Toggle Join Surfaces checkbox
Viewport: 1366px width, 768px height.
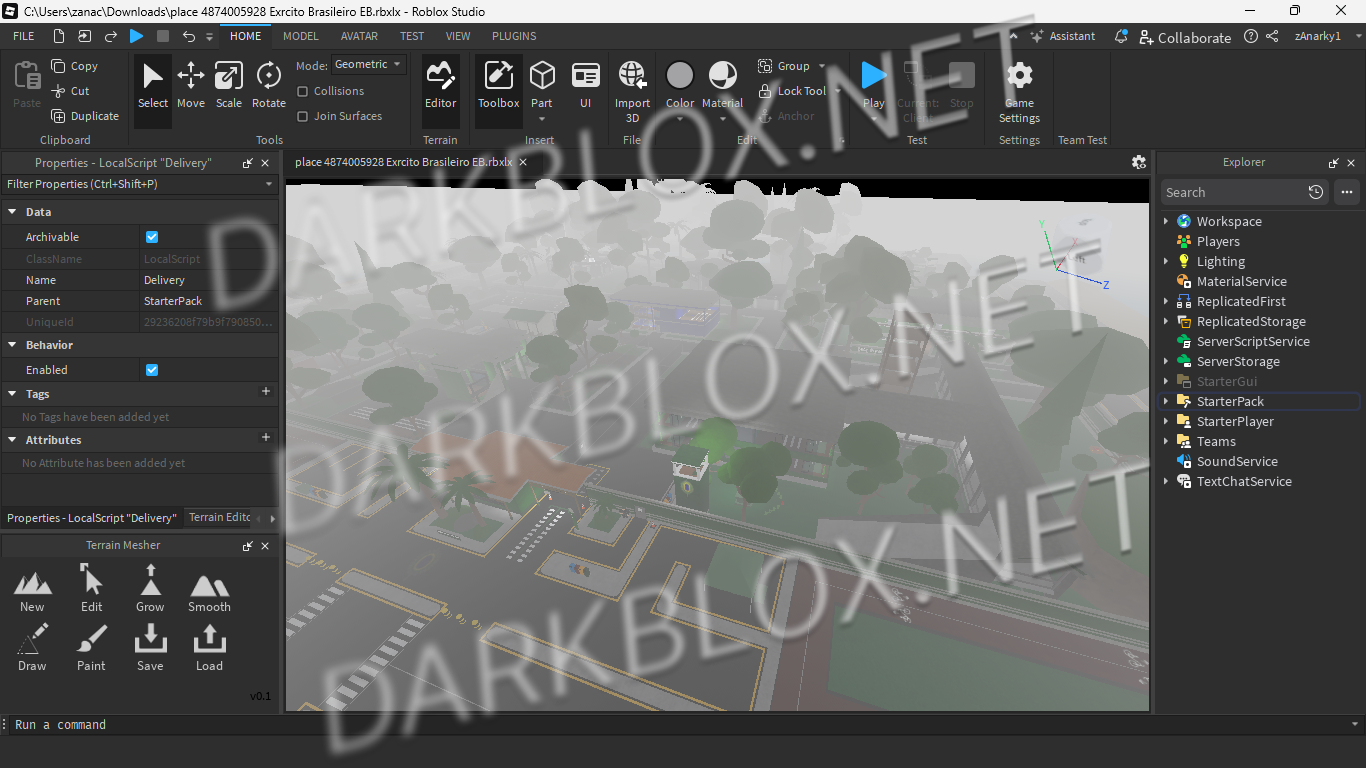[x=302, y=116]
